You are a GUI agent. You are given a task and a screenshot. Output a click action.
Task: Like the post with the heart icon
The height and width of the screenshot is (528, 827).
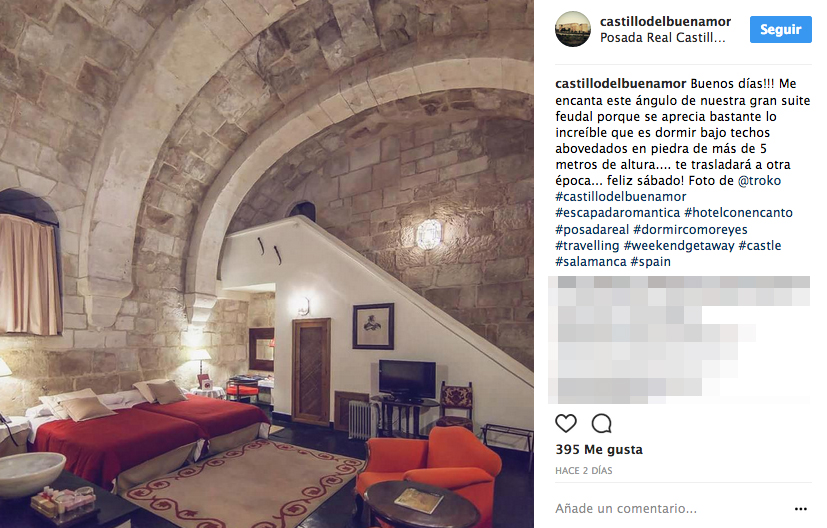[x=565, y=423]
